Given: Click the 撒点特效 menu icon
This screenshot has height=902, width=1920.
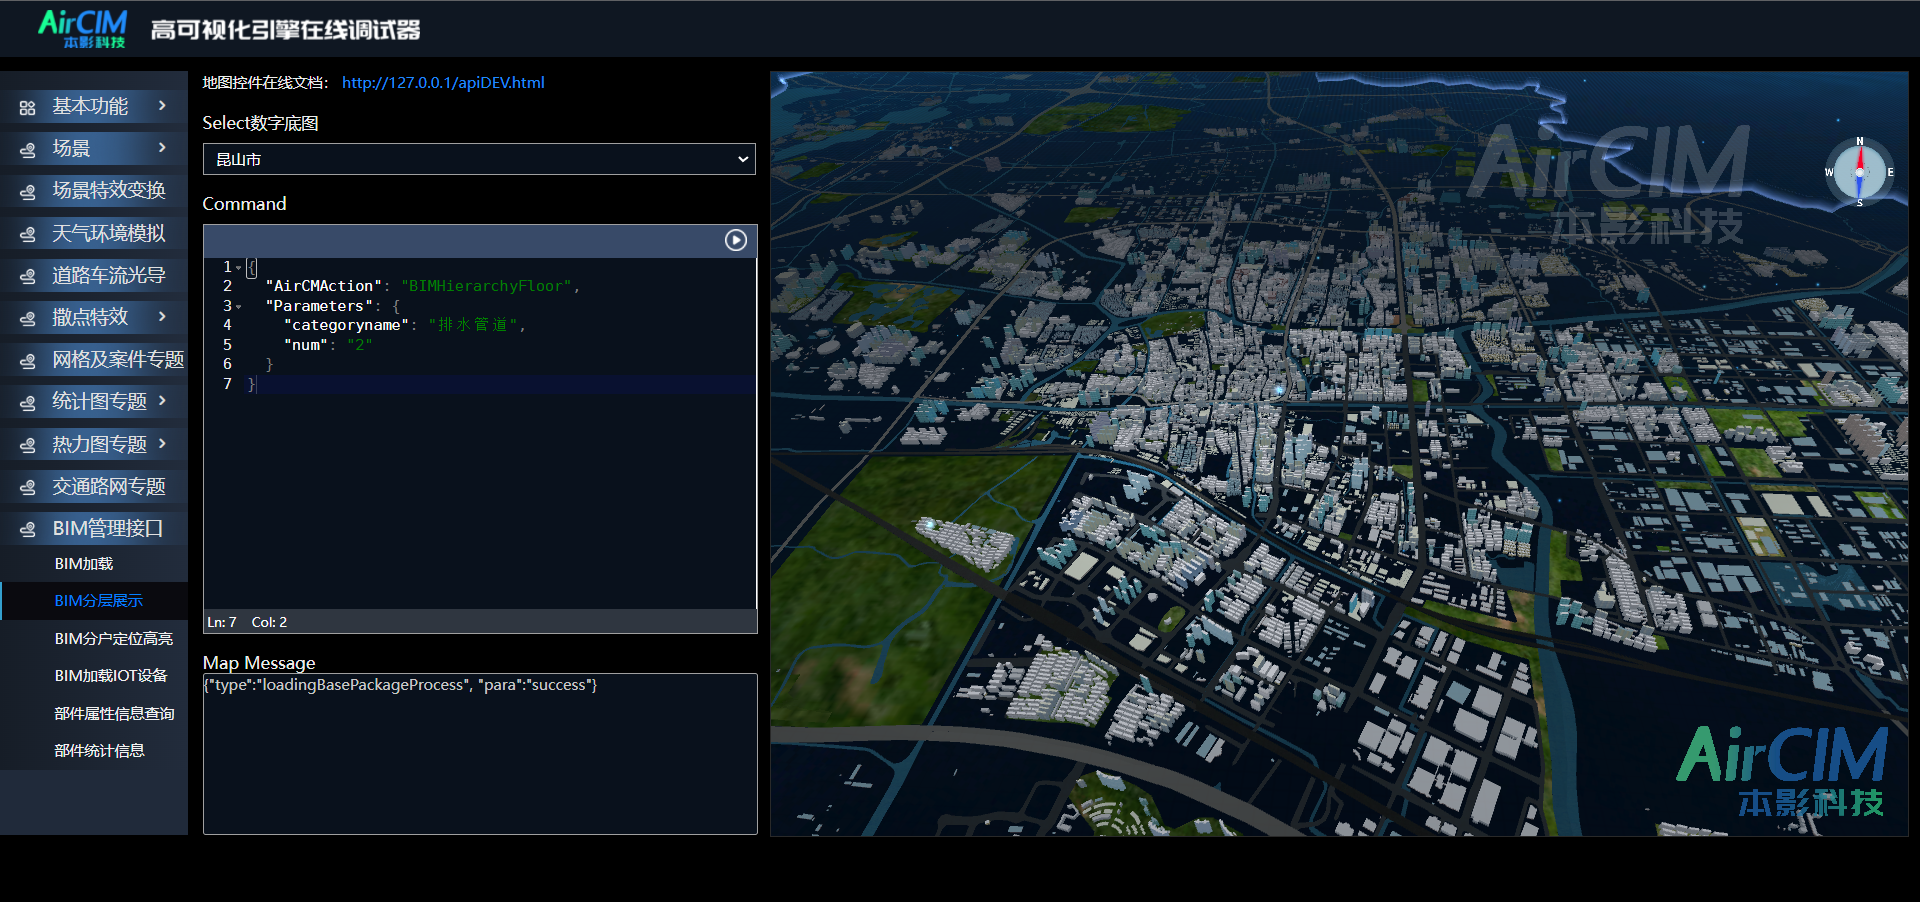Looking at the screenshot, I should 28,318.
